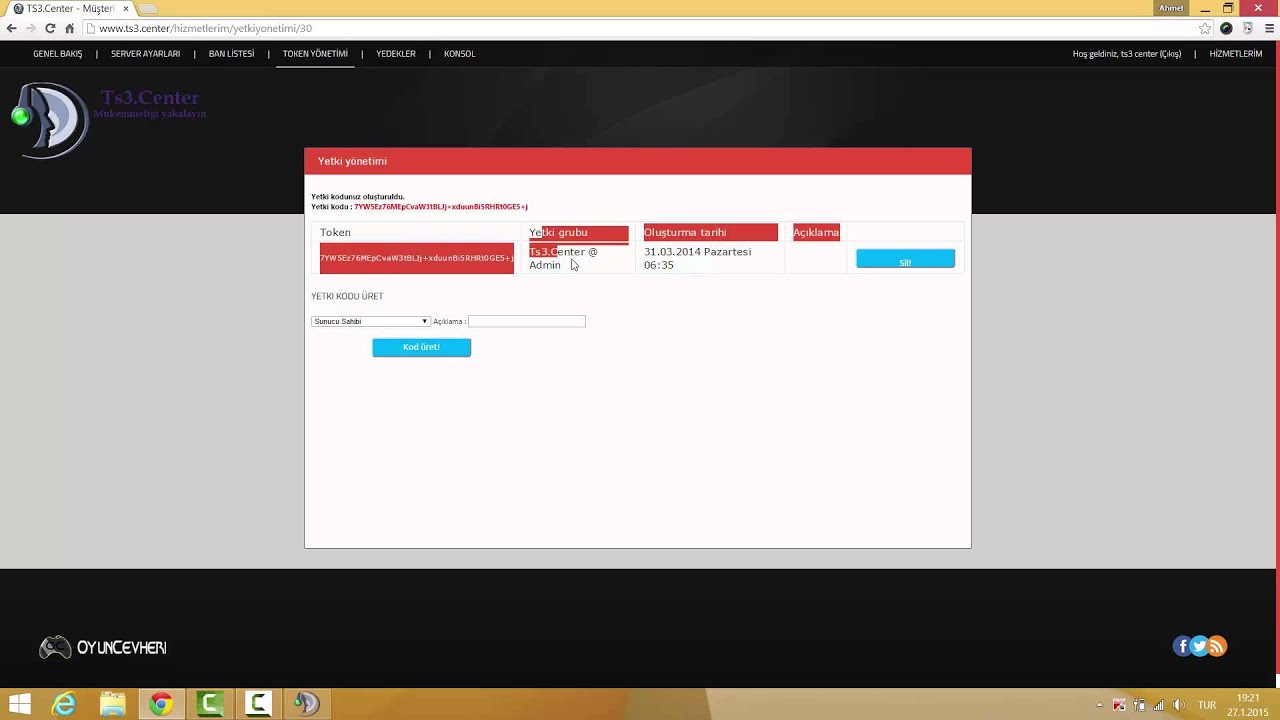Focus the Açıklama text field

pos(527,321)
